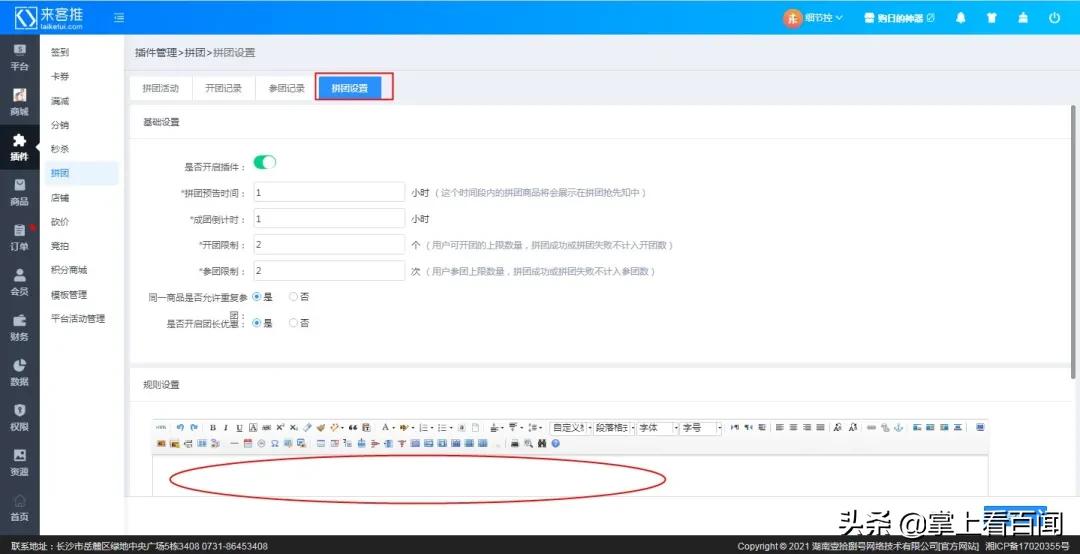Toggle bold formatting in the rule editor

[213, 428]
